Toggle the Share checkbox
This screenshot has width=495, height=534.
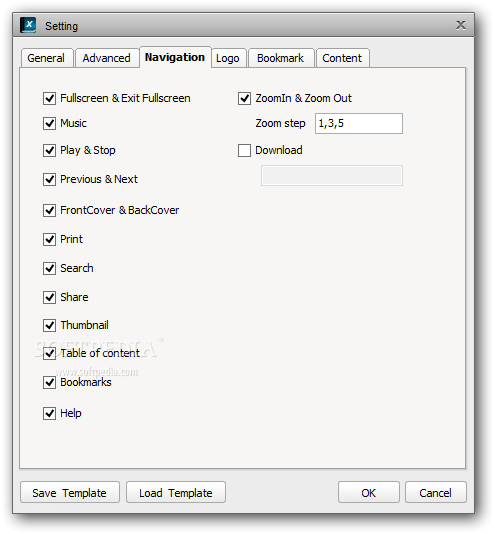[49, 297]
